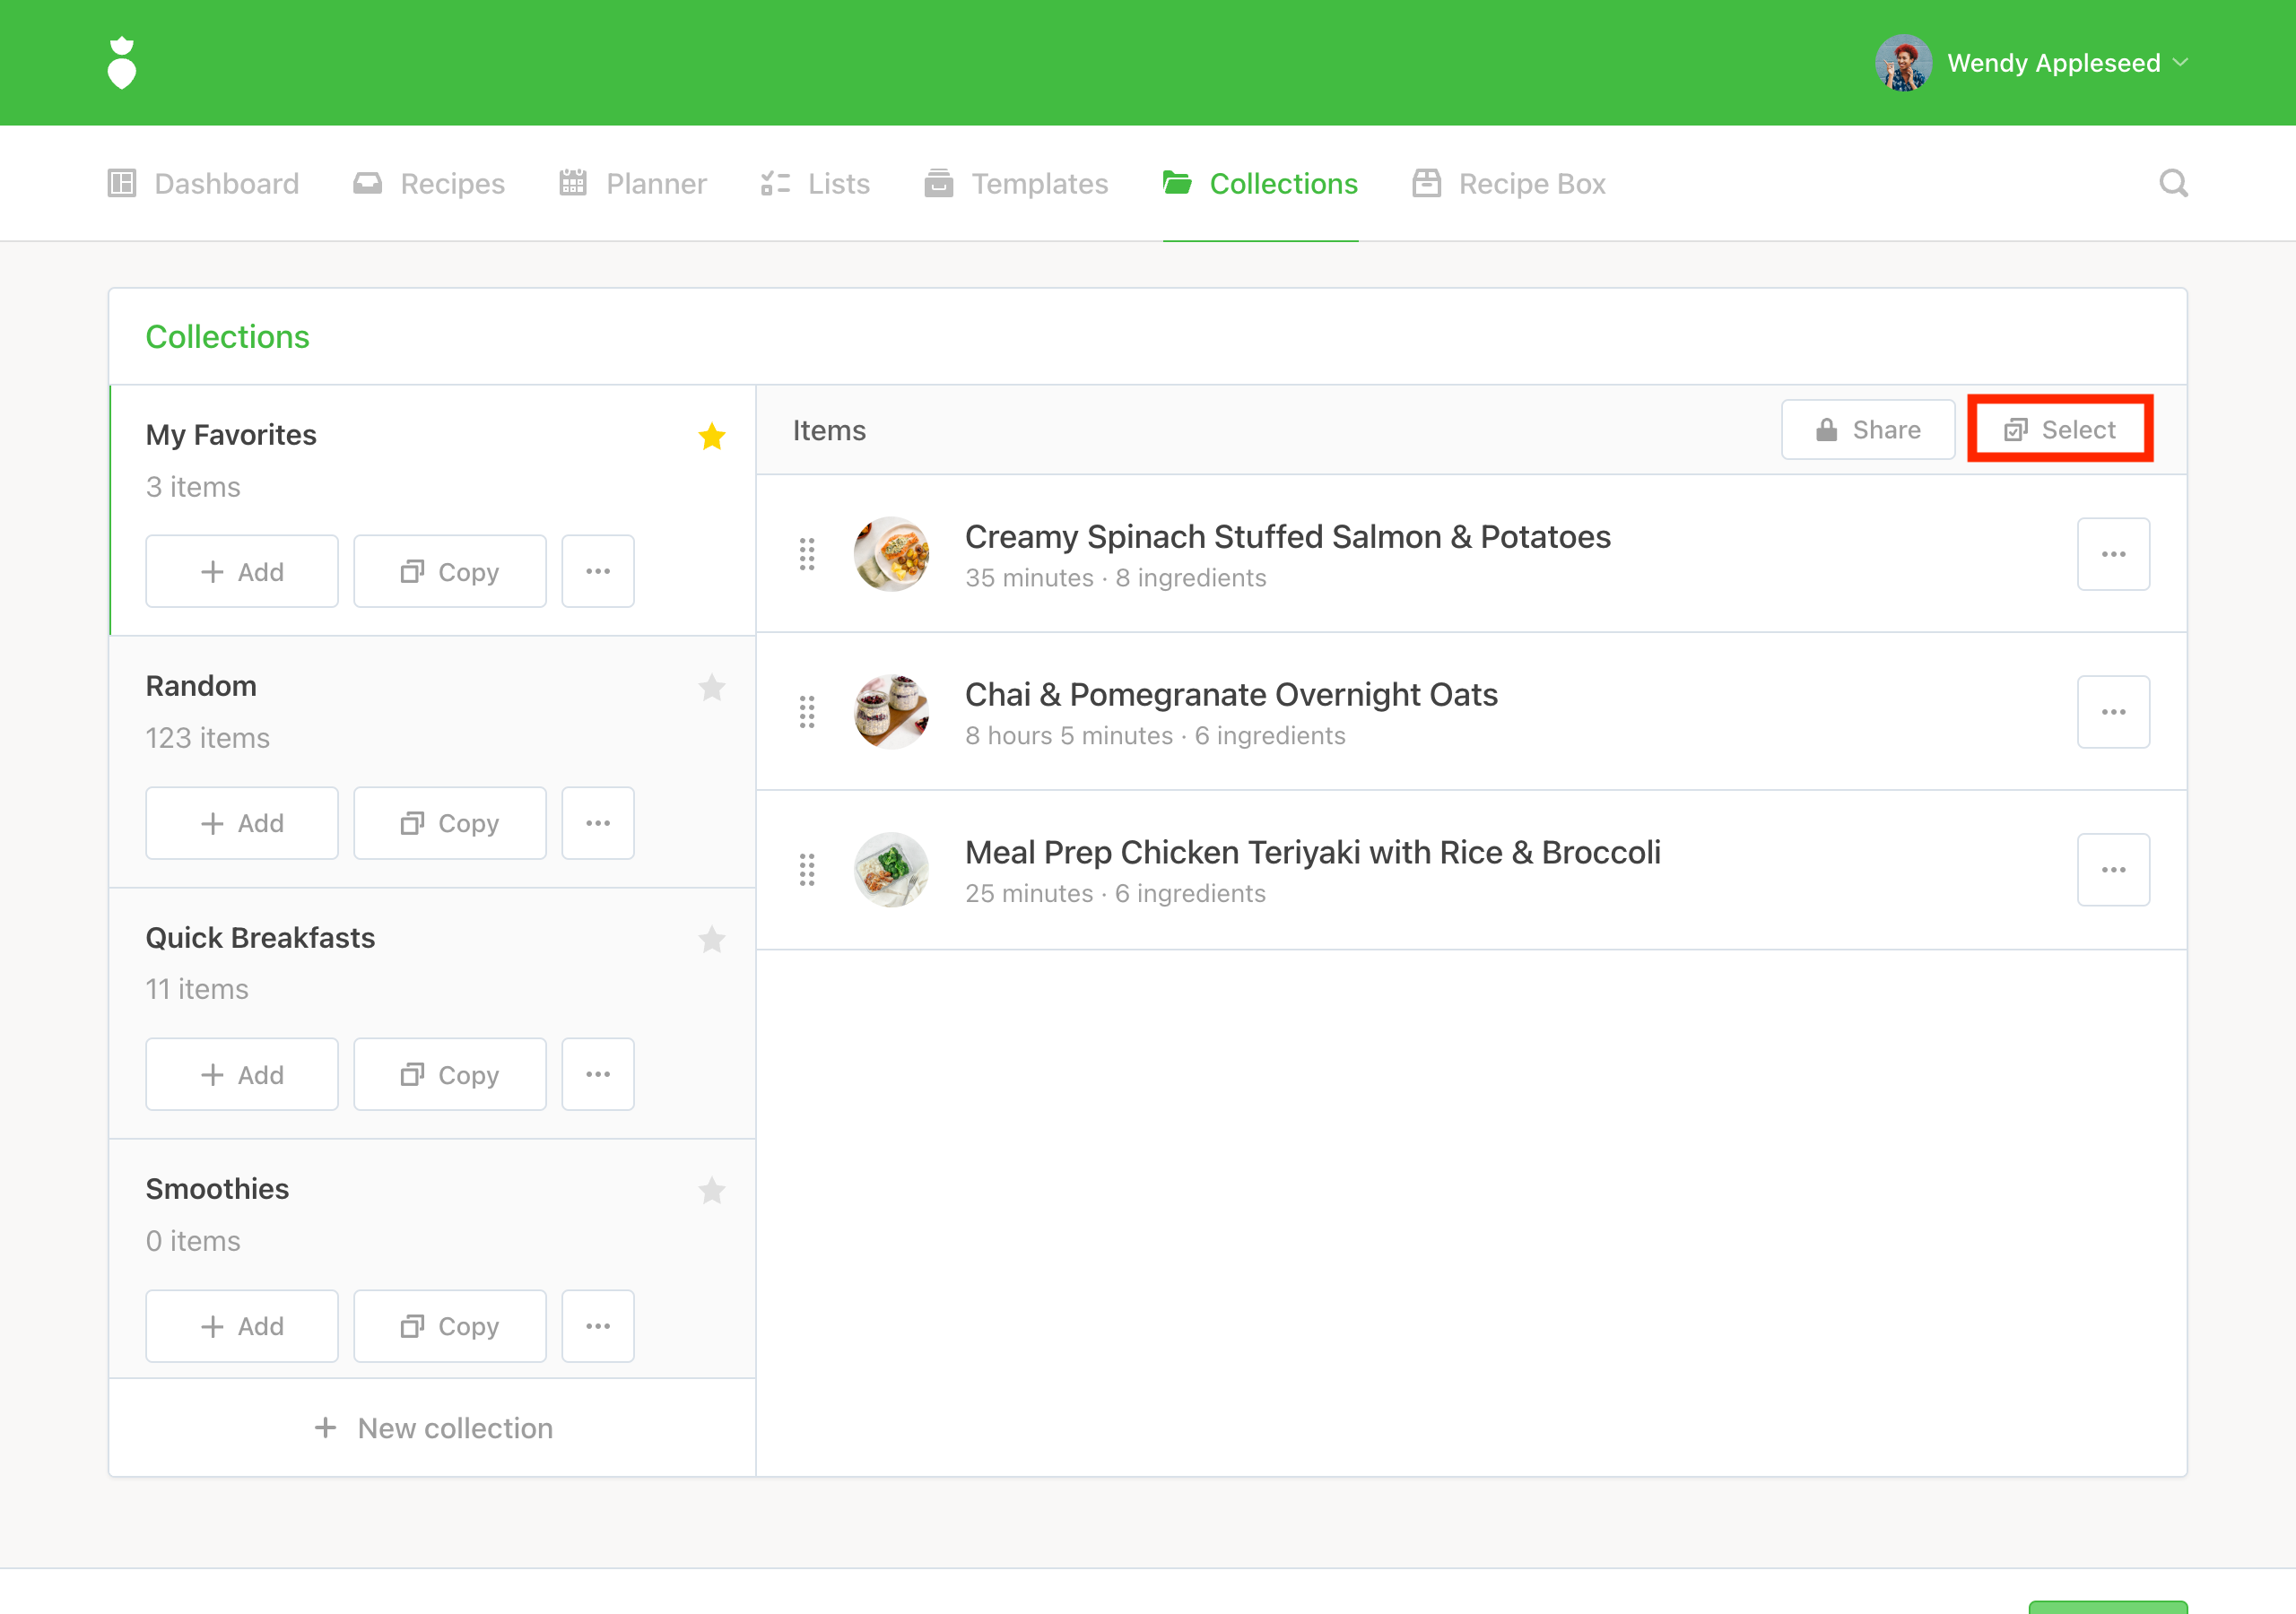The width and height of the screenshot is (2296, 1614).
Task: Open Quick Breakfasts more options menu
Action: [597, 1074]
